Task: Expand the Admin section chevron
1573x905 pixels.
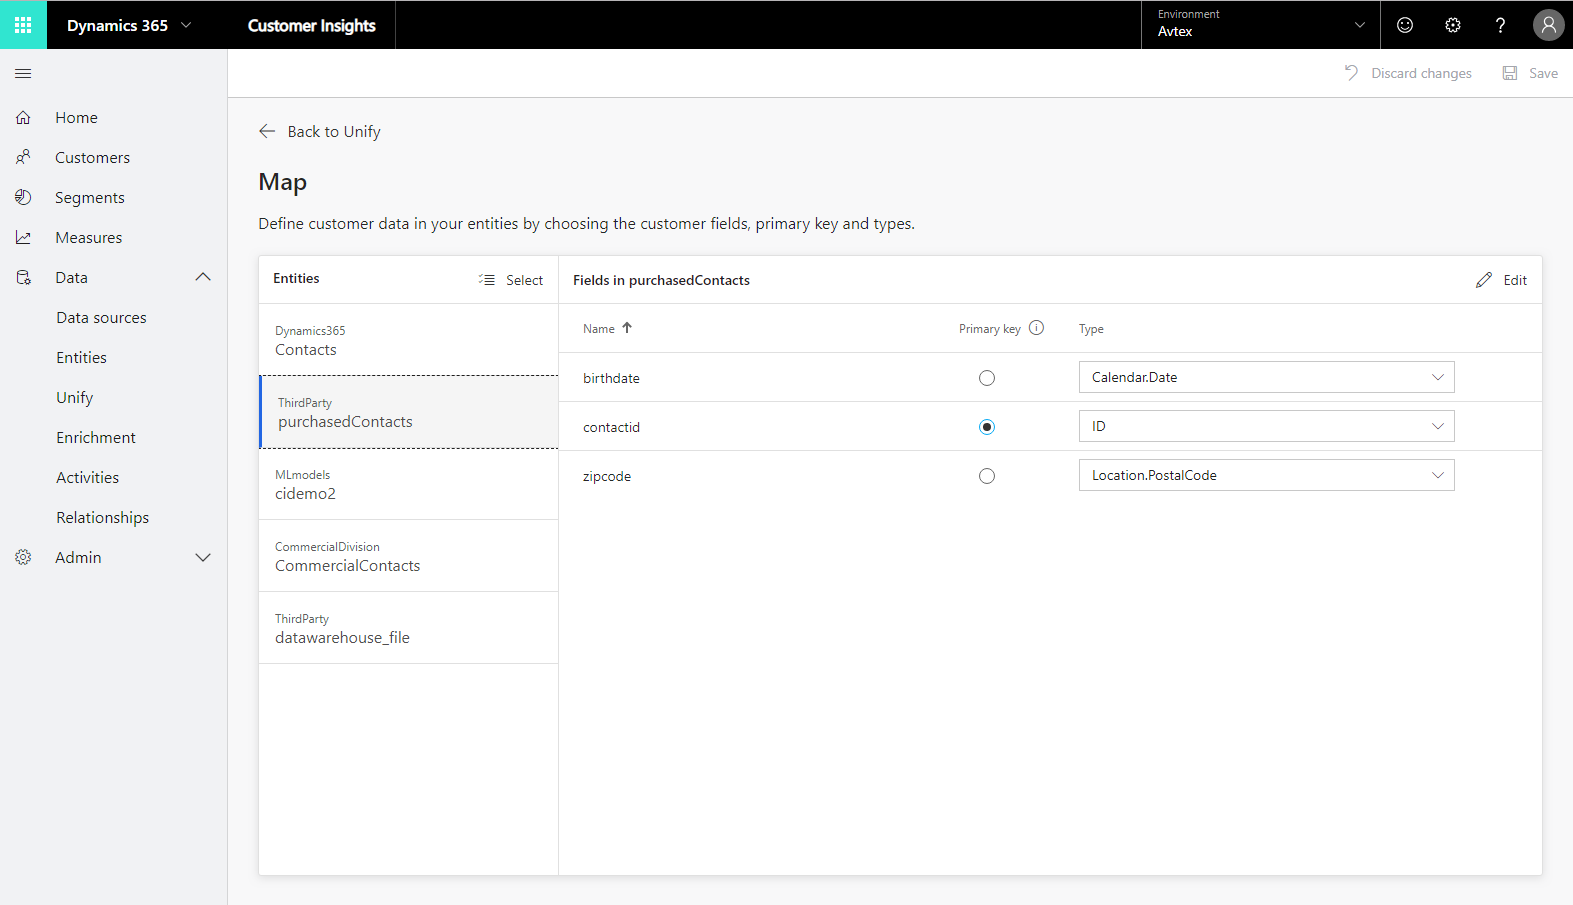Action: 203,557
